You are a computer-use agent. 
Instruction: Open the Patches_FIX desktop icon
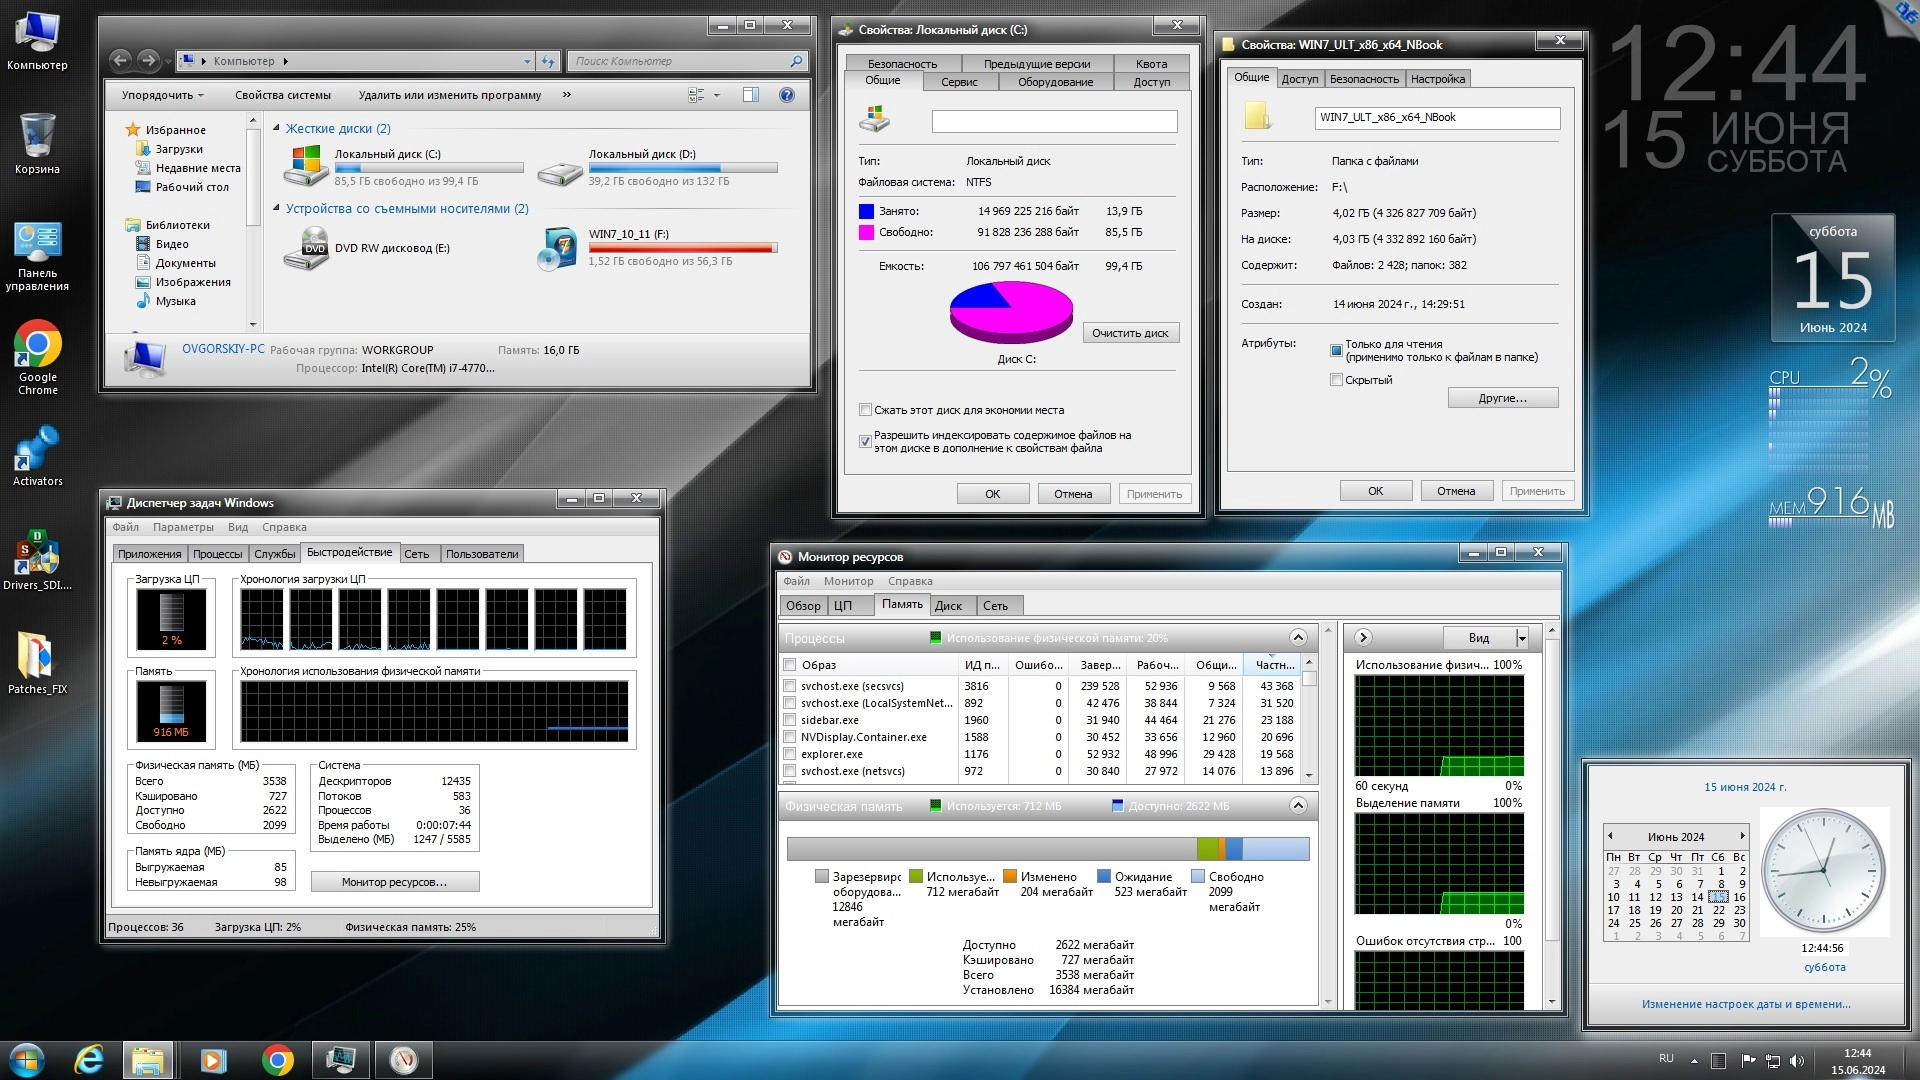pyautogui.click(x=37, y=657)
